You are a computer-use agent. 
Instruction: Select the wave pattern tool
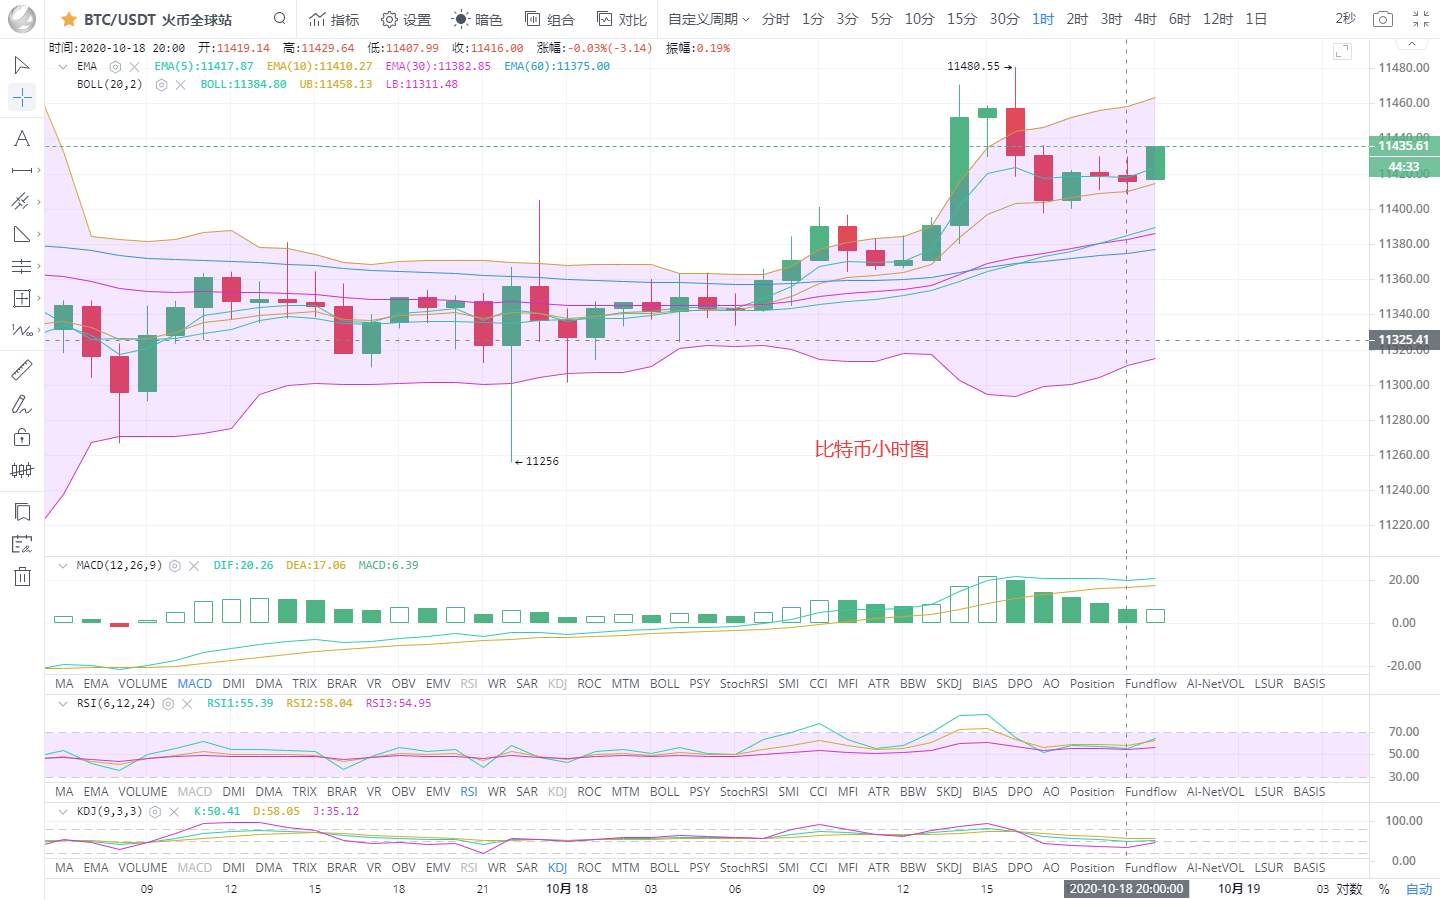(22, 330)
